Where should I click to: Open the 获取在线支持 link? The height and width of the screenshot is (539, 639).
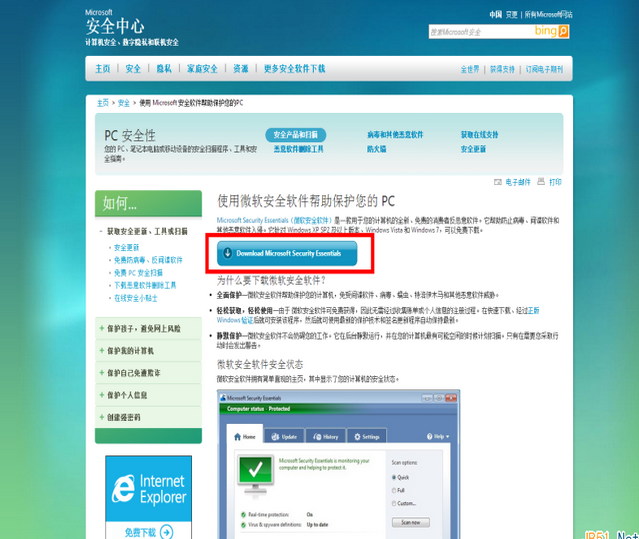[479, 134]
